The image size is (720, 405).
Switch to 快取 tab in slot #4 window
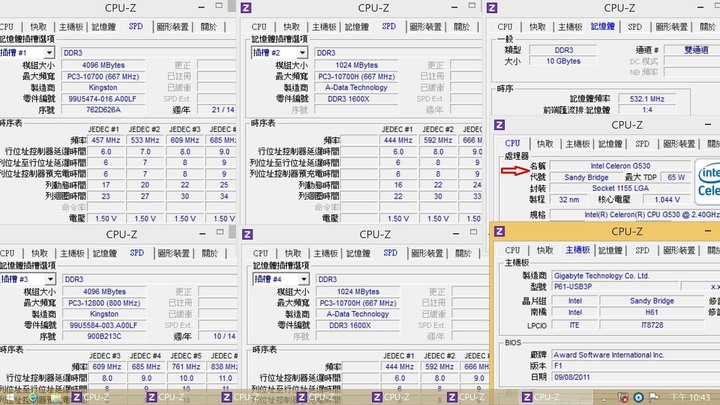[293, 253]
